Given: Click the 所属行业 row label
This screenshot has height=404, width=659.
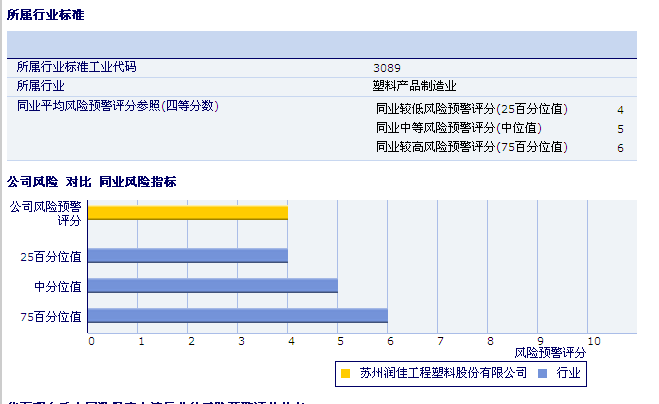Looking at the screenshot, I should 40,86.
